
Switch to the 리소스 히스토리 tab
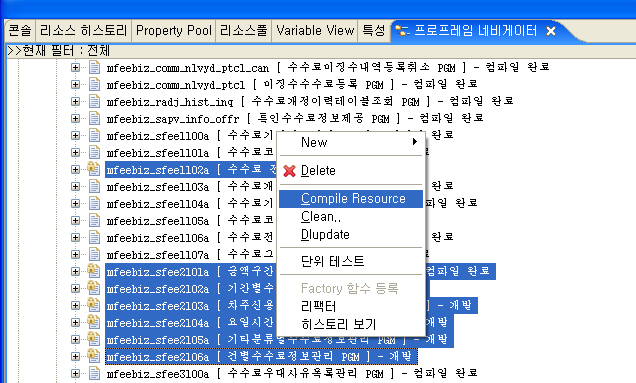(x=84, y=31)
